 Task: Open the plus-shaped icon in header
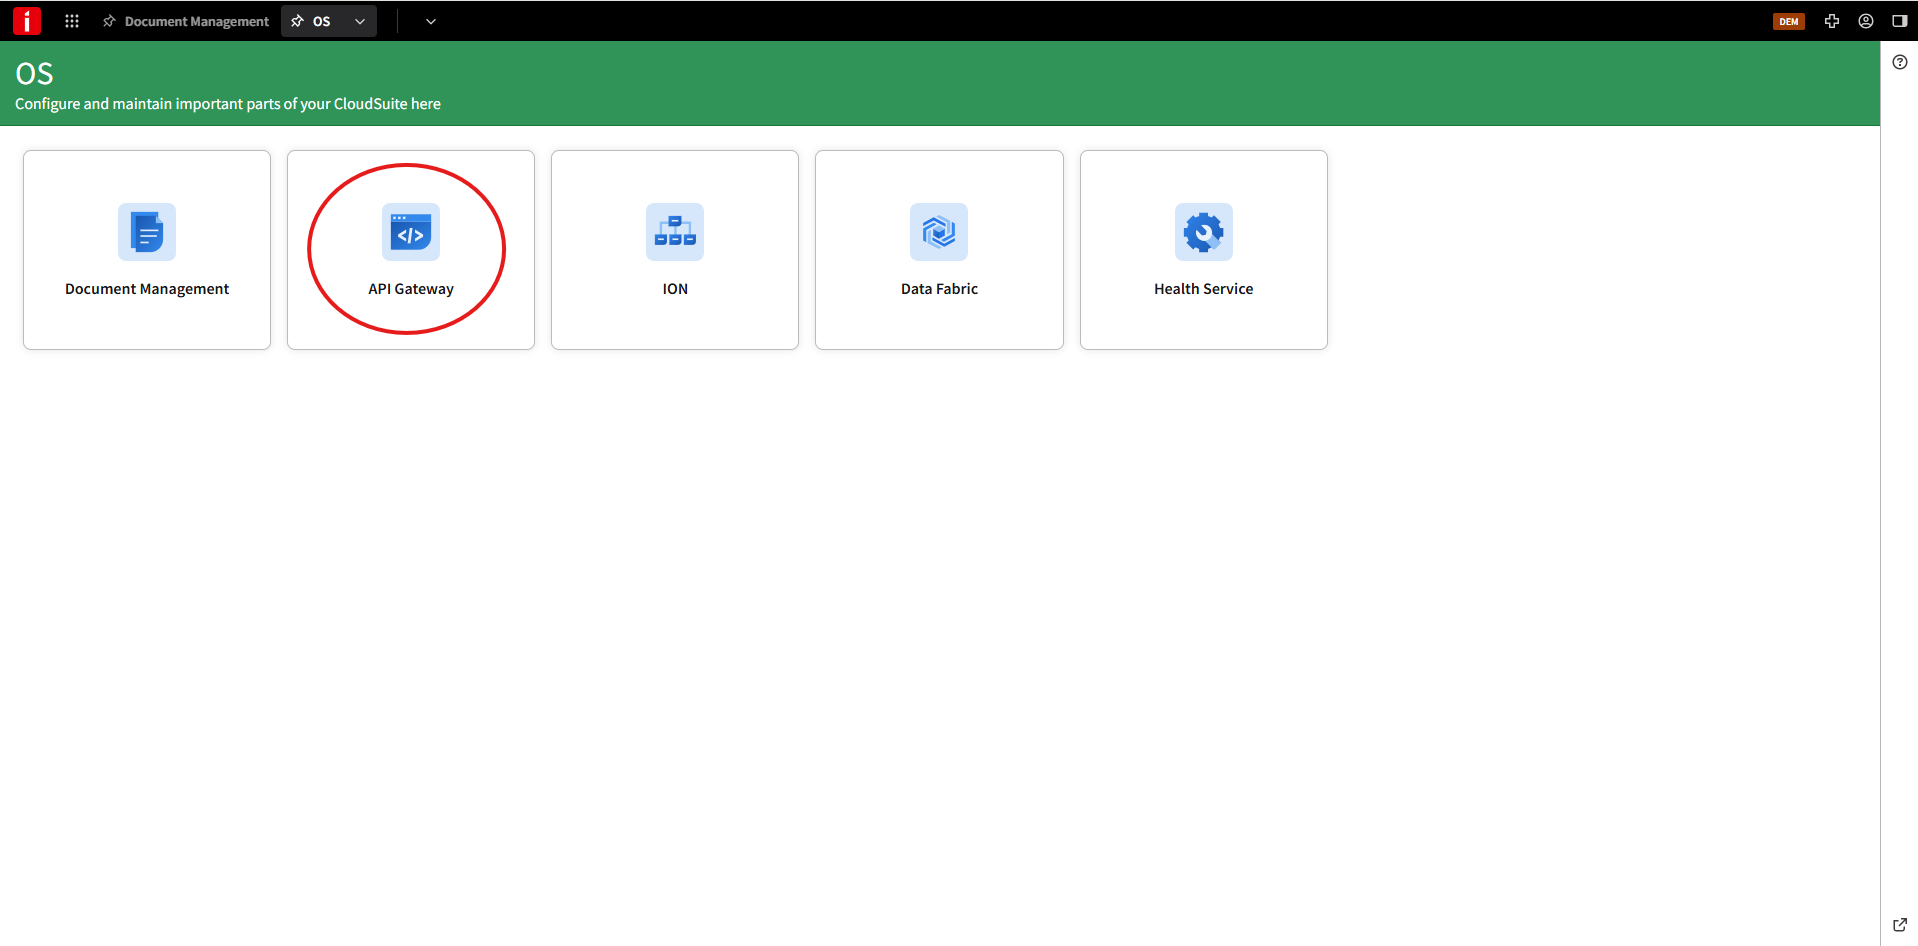pos(1832,21)
